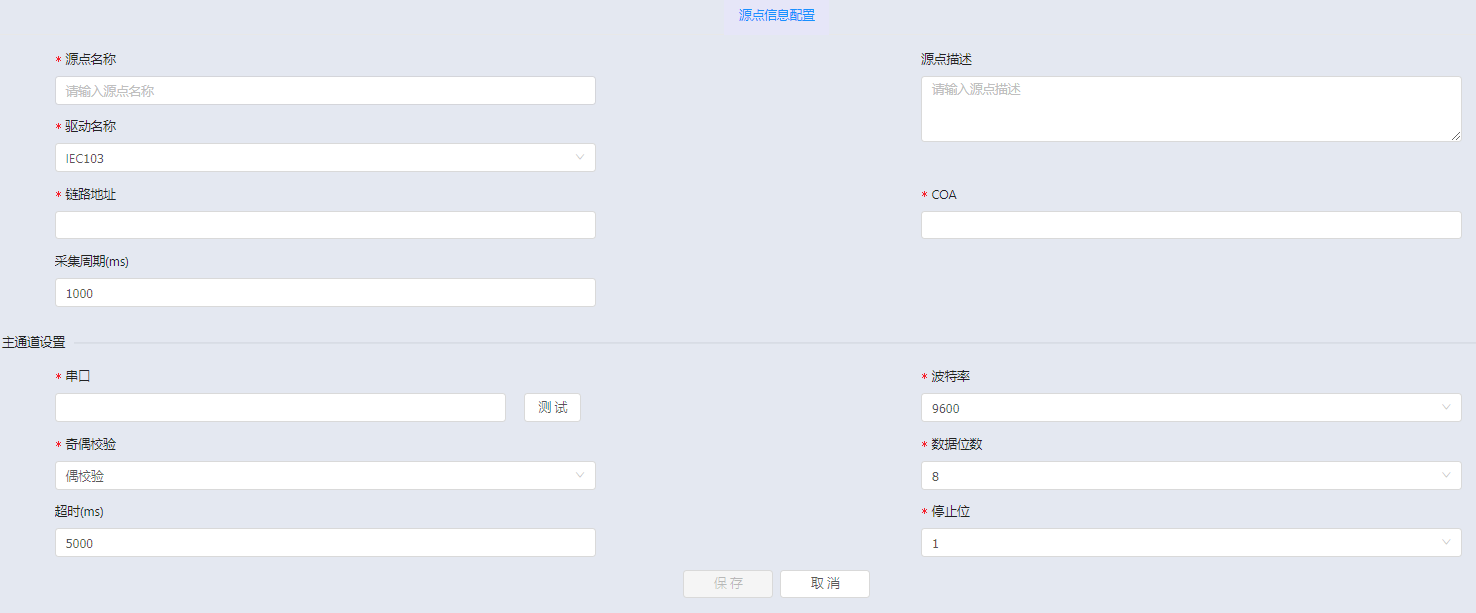Click the 超时(ms) field showing 5000
Viewport: 1476px width, 613px height.
click(325, 543)
